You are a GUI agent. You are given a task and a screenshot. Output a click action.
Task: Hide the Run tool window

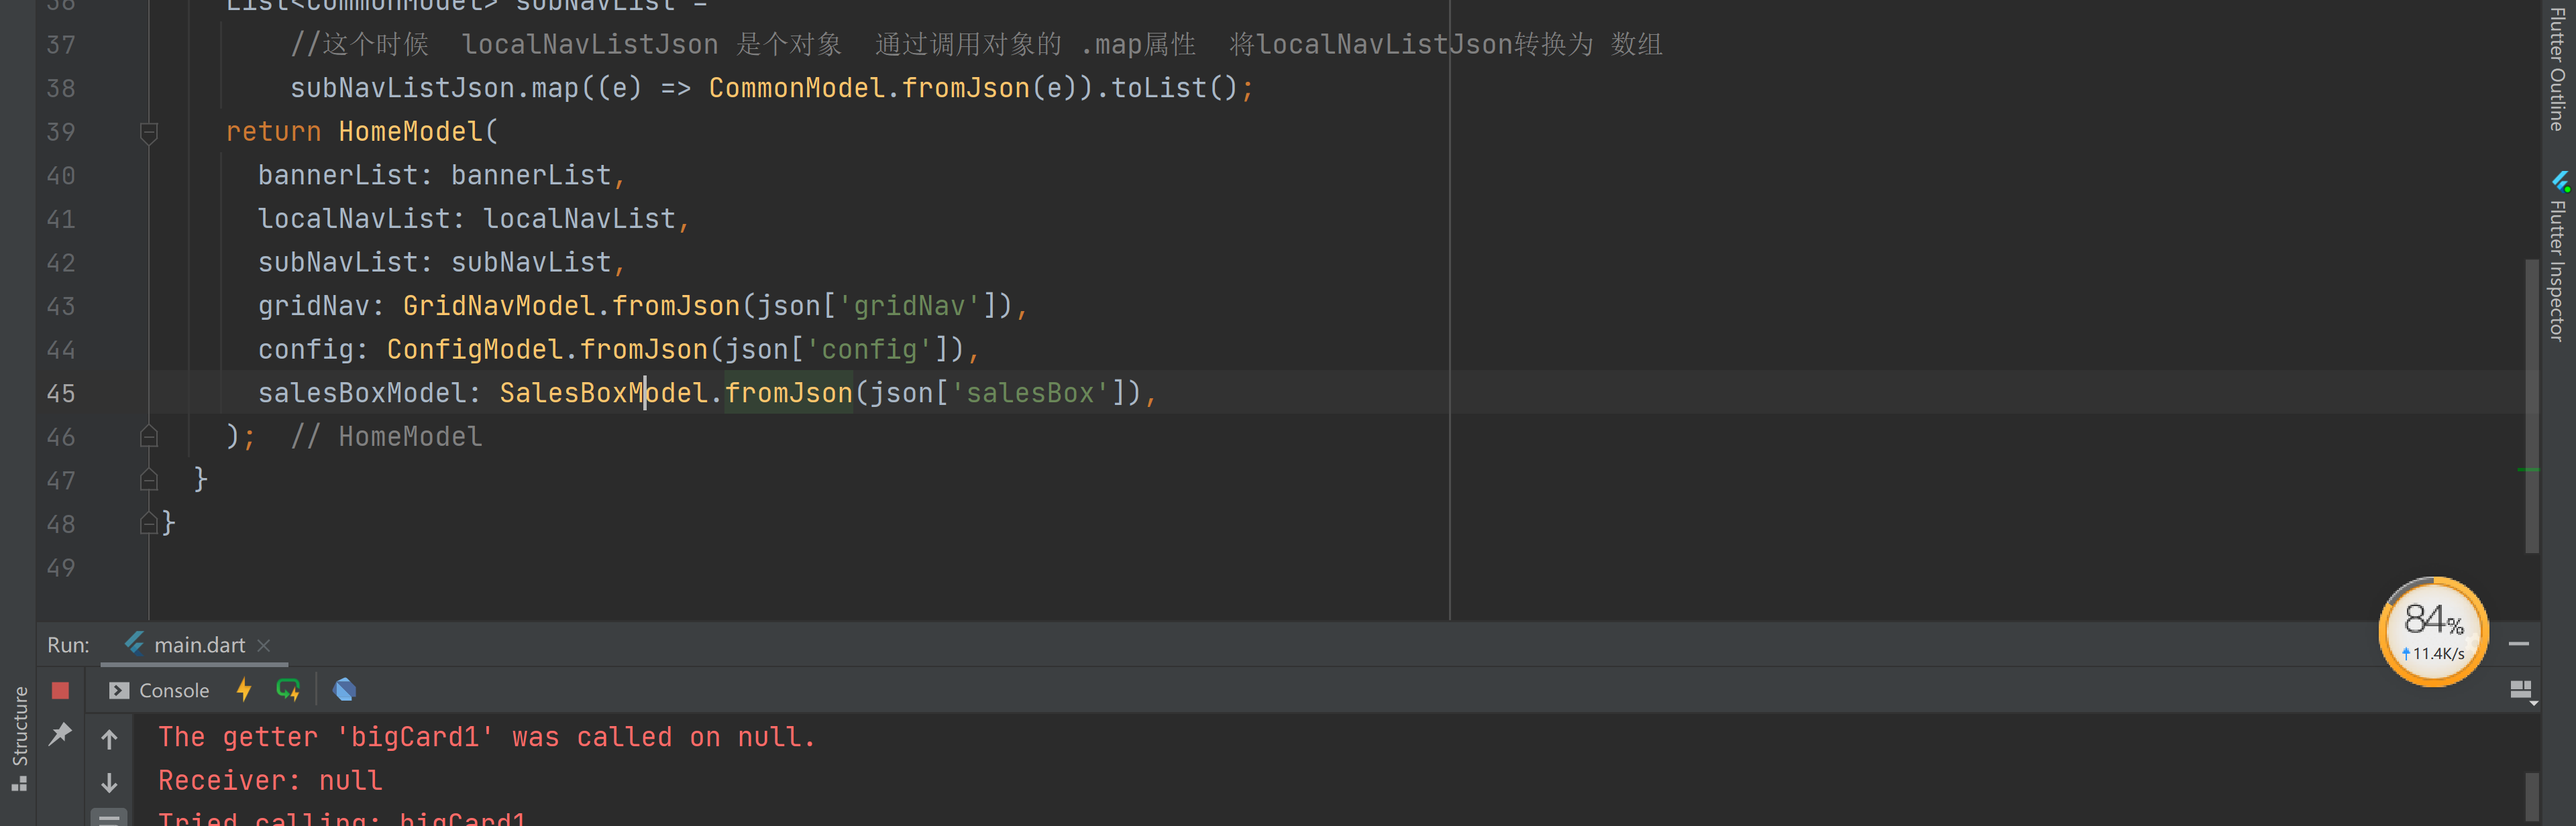(x=2518, y=644)
